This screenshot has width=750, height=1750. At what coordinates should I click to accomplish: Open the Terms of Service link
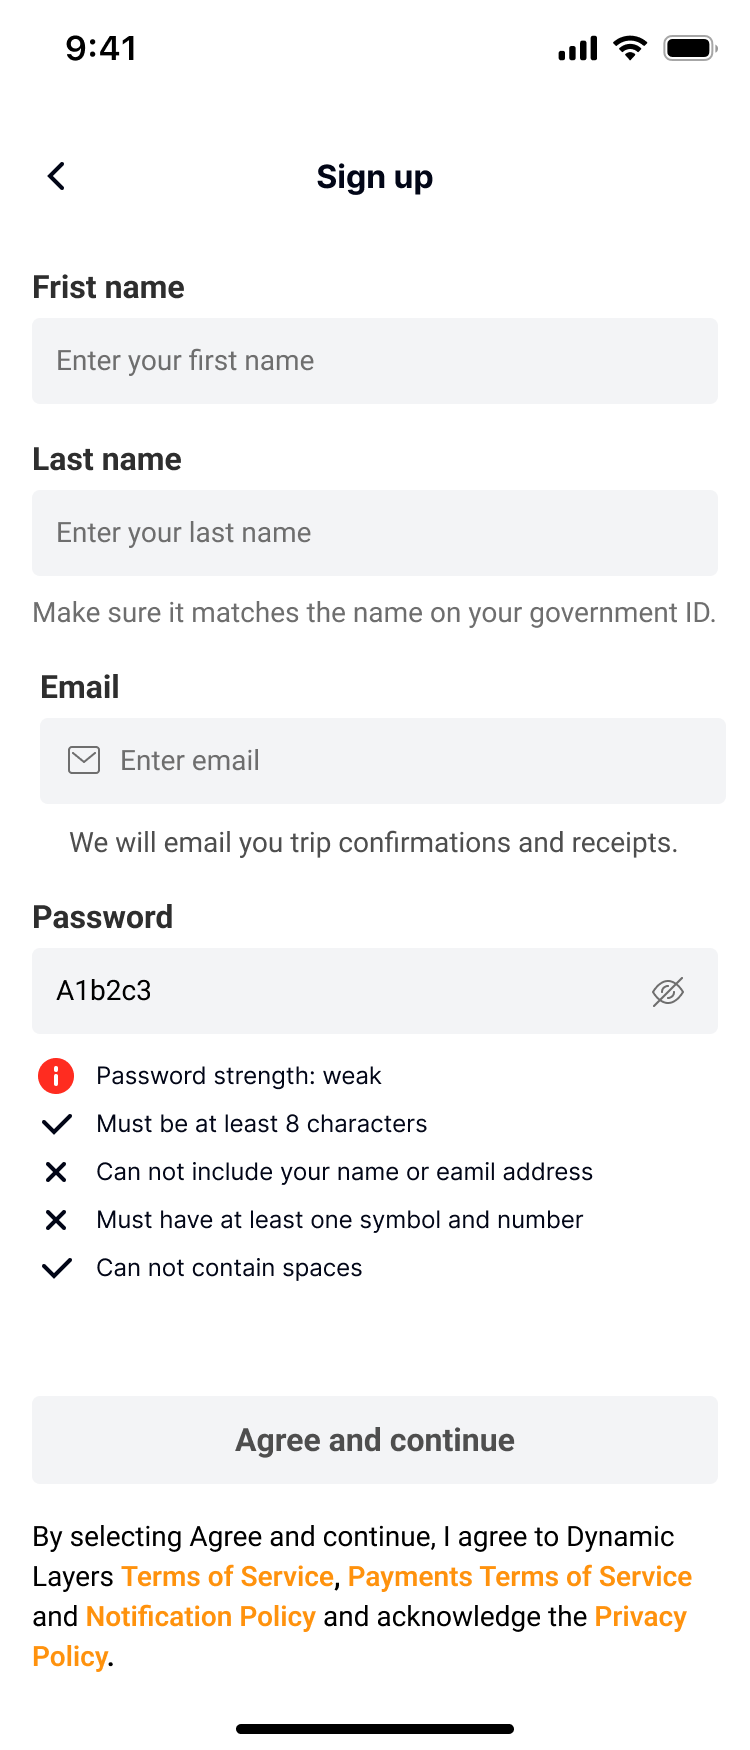tap(226, 1576)
